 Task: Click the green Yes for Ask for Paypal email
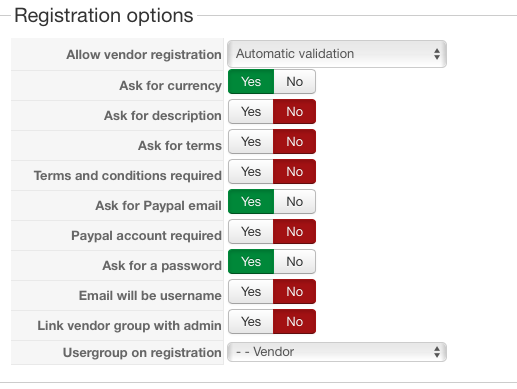(251, 202)
